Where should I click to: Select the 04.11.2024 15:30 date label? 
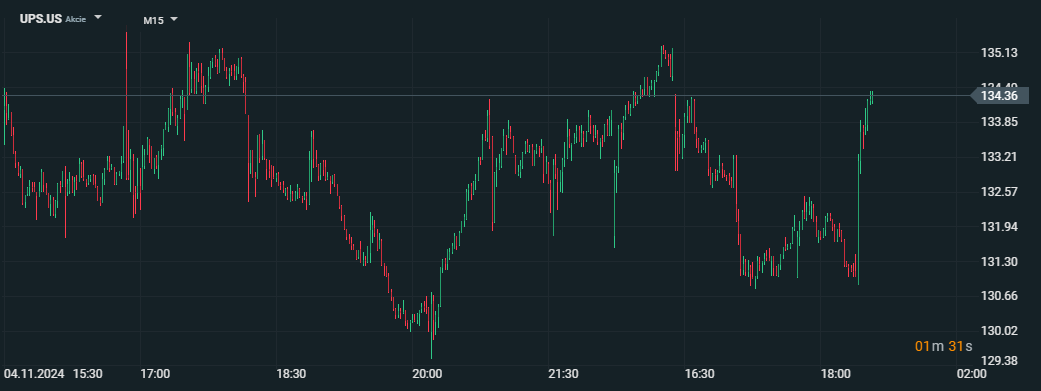(x=53, y=374)
